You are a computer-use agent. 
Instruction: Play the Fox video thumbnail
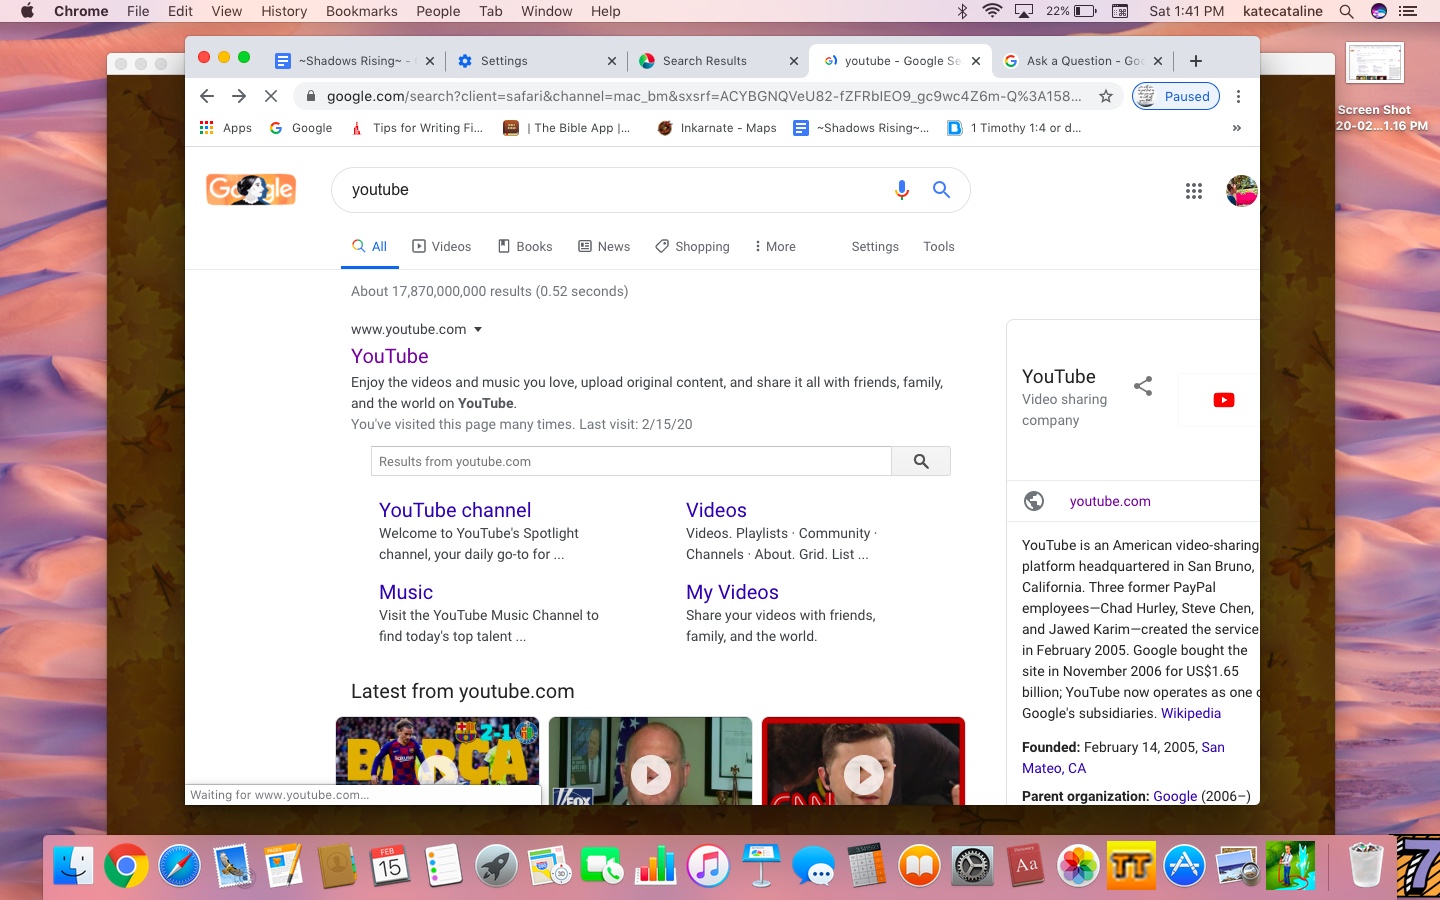(650, 760)
